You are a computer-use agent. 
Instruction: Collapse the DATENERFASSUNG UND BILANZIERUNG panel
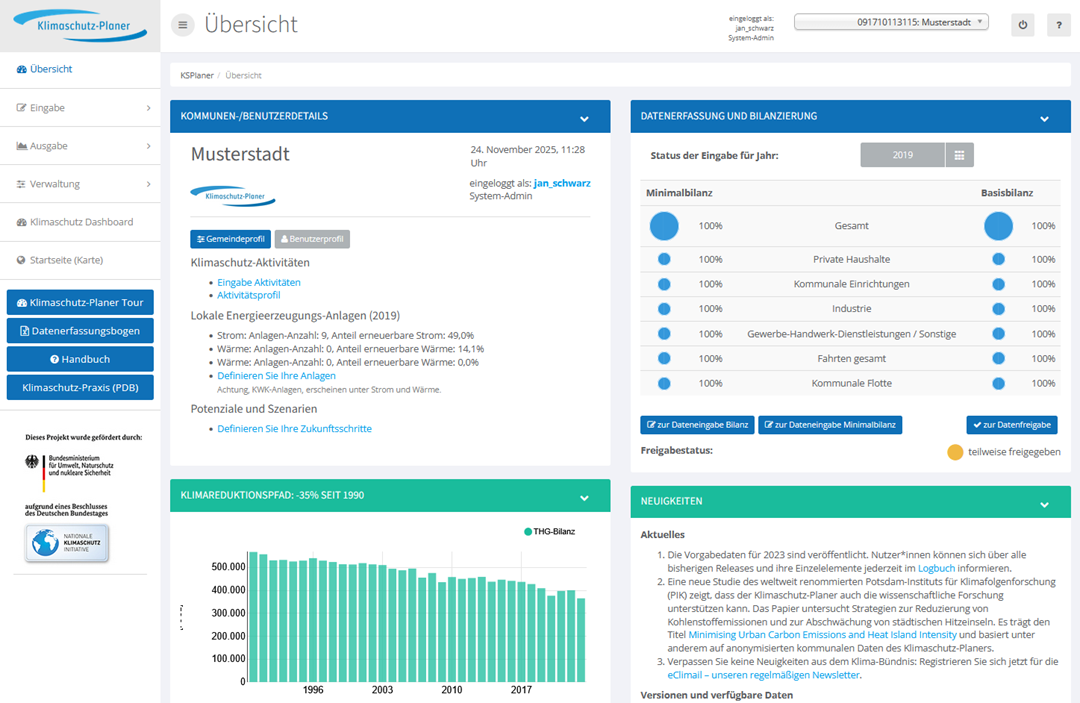(x=1044, y=116)
